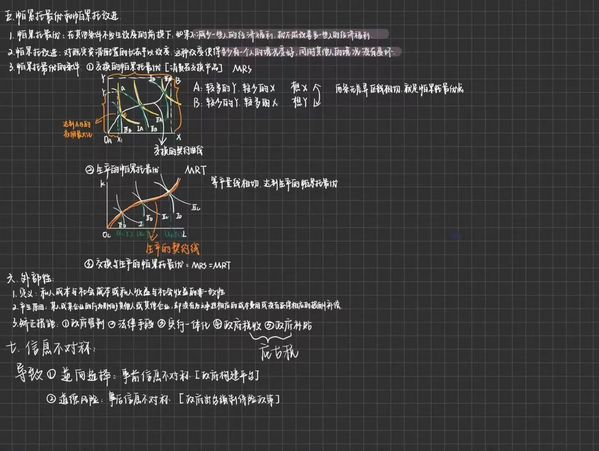
Task: Tap the Edgeworth box exchange diagram
Action: (x=142, y=108)
